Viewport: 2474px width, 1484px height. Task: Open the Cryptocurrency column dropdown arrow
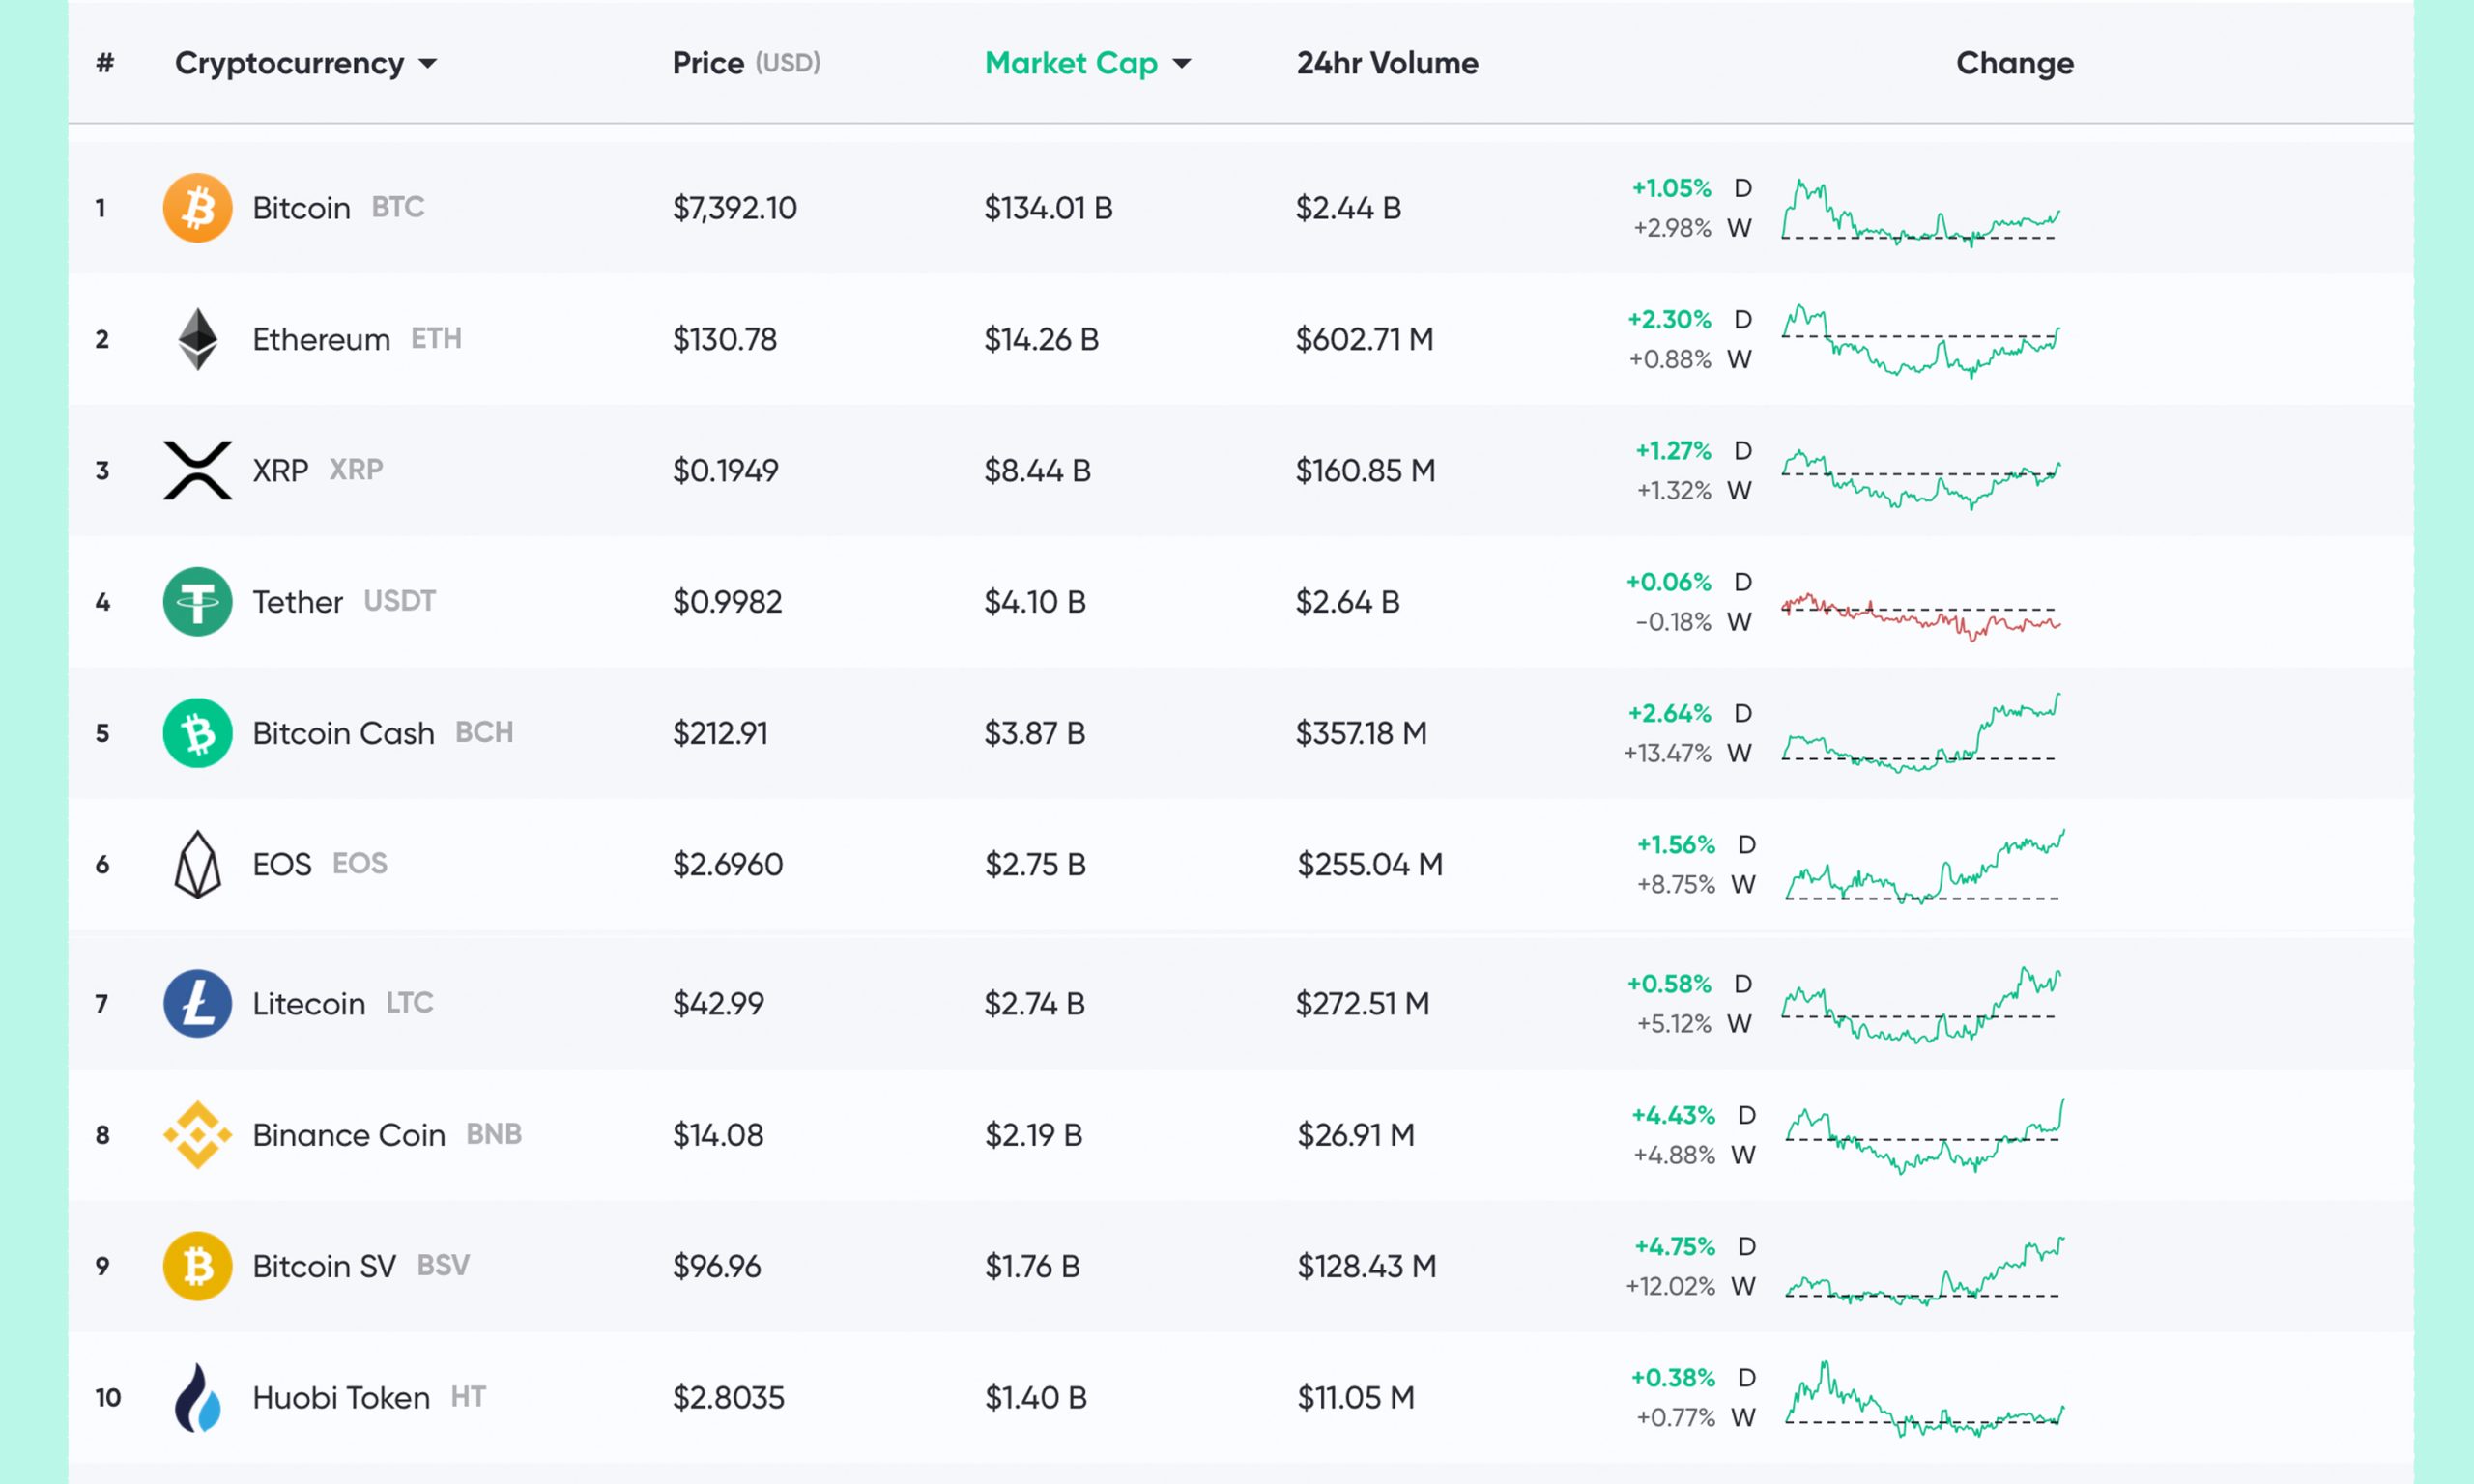pos(428,64)
